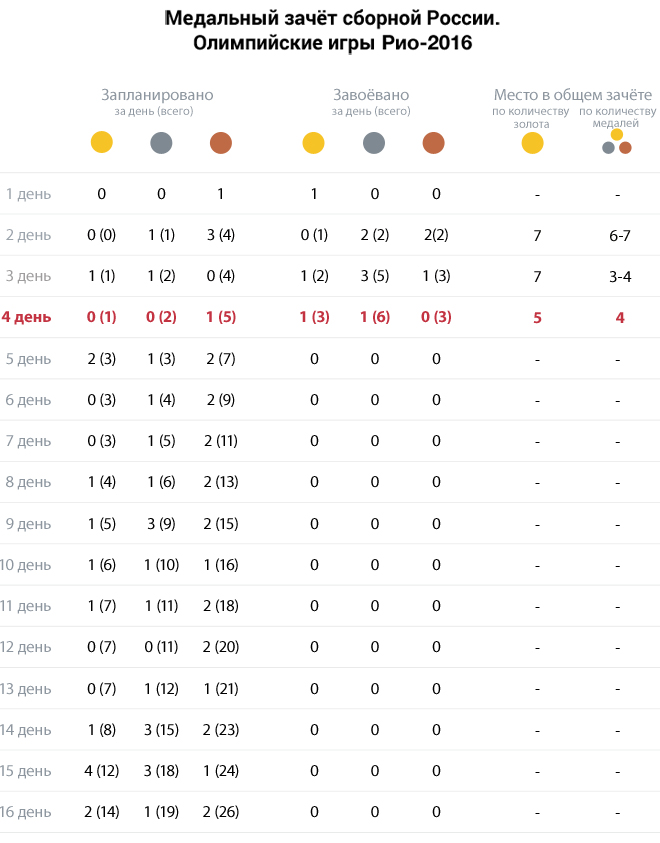Click the planned gold cell 2 (3)
This screenshot has height=843, width=660.
(102, 359)
